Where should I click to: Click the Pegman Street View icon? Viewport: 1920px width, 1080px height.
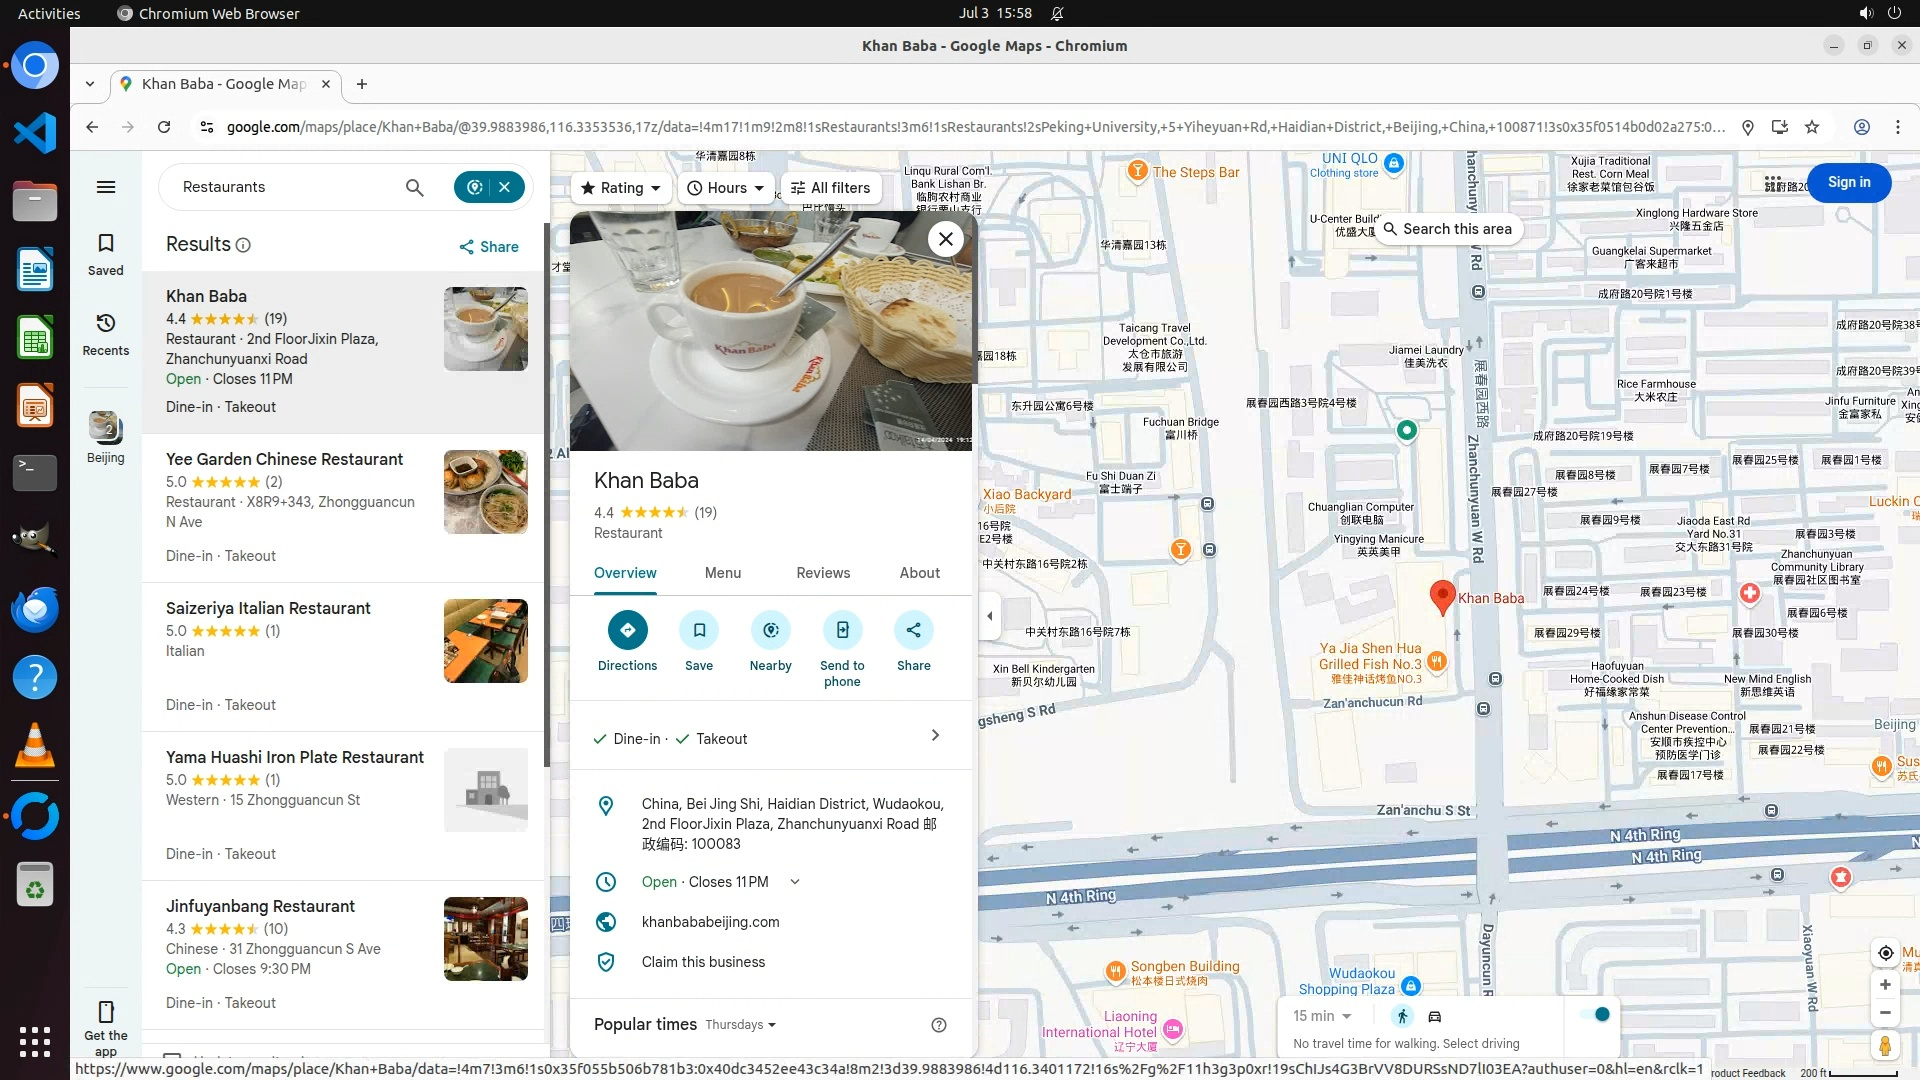coord(1884,1045)
